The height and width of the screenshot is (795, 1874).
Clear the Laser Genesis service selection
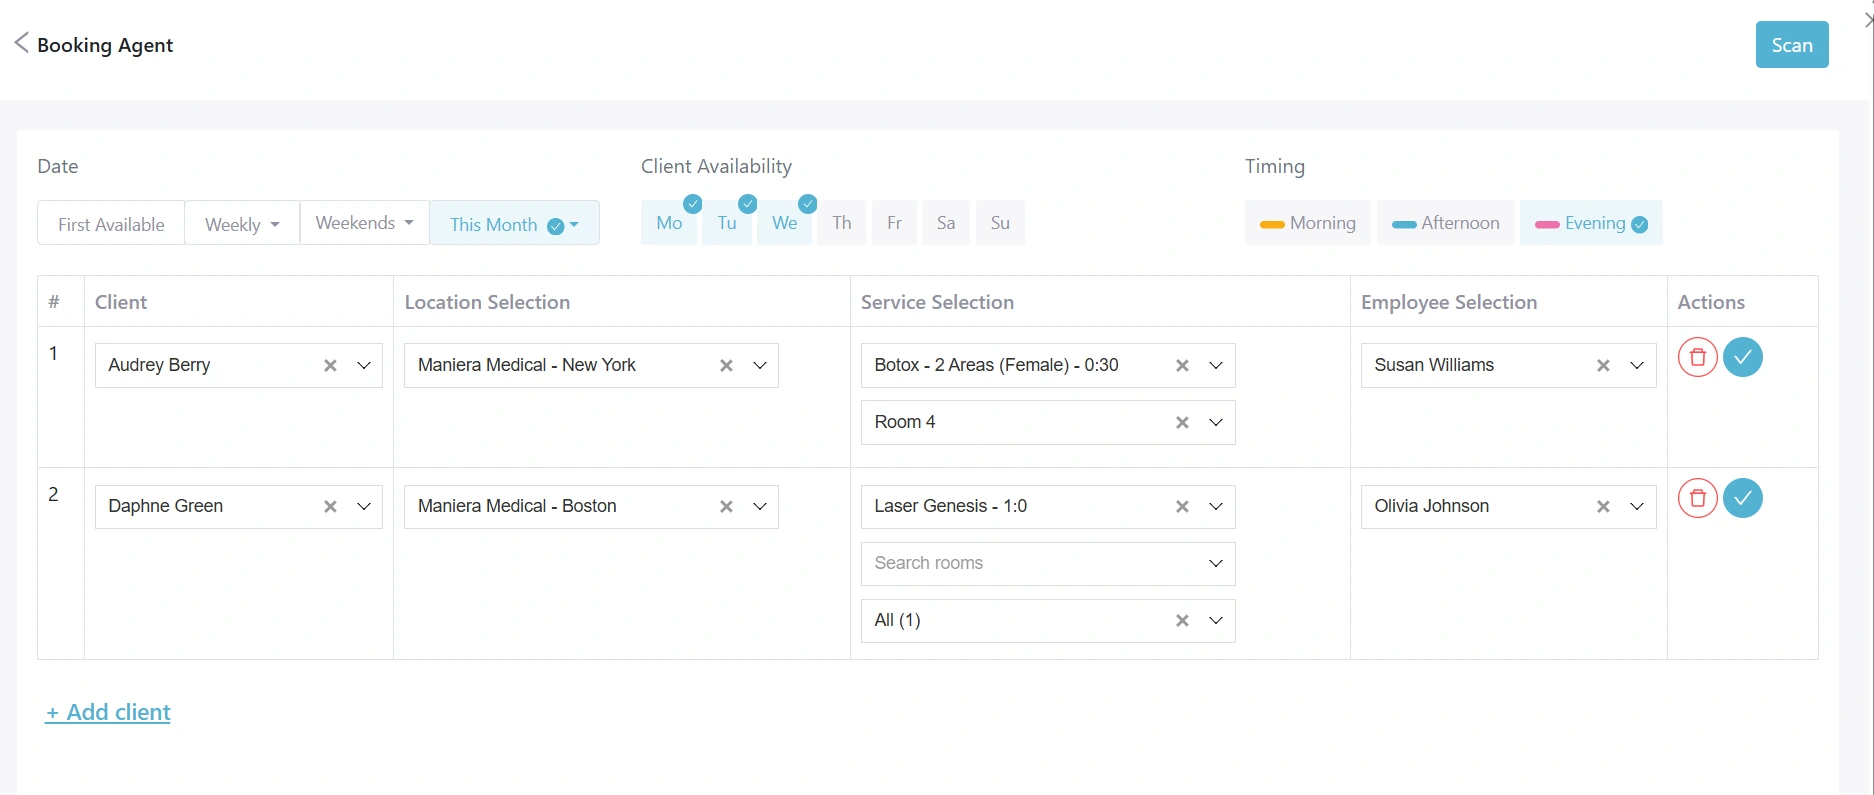pos(1182,507)
